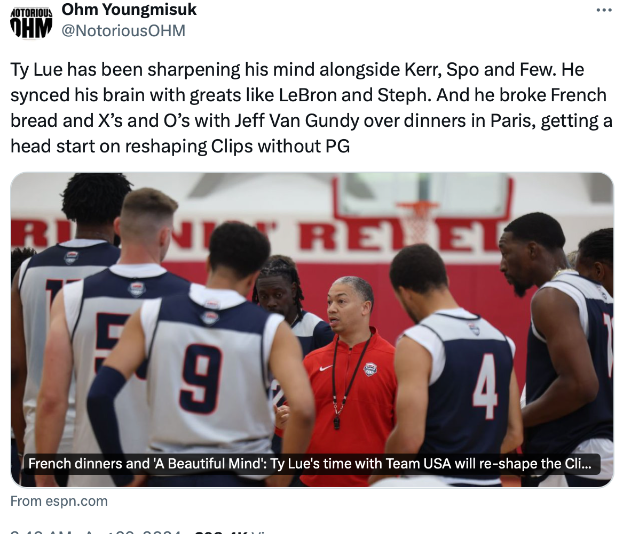This screenshot has width=631, height=534.
Task: Click the Nike swoosh on the red jacket
Action: [325, 368]
